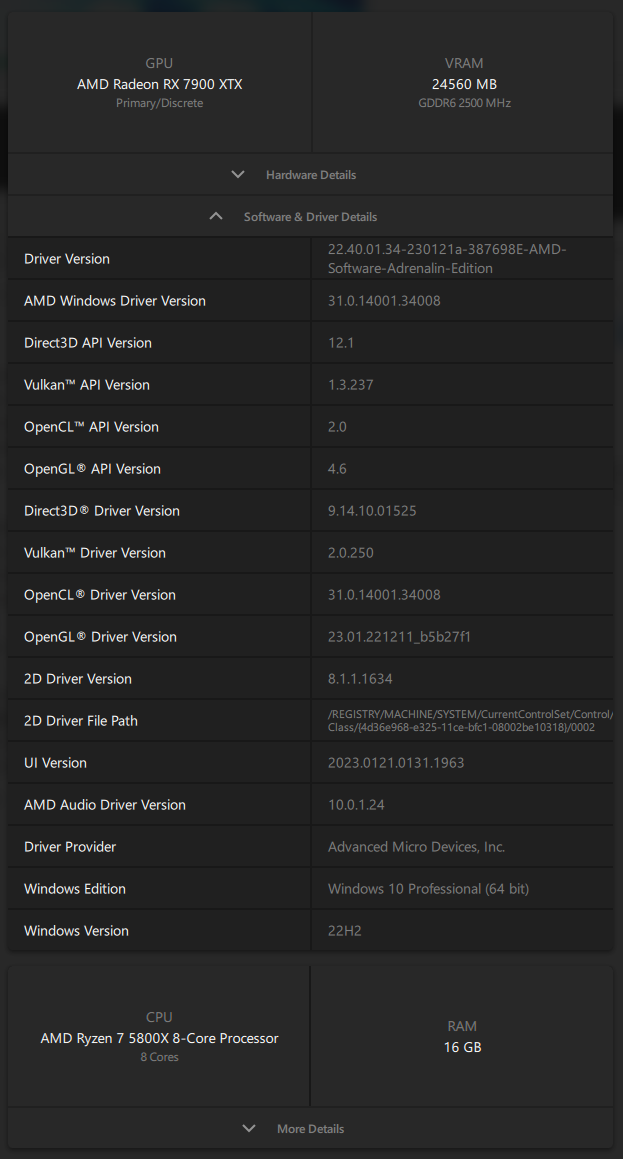
Task: Click the OpenCL API Version row label
Action: [x=91, y=426]
